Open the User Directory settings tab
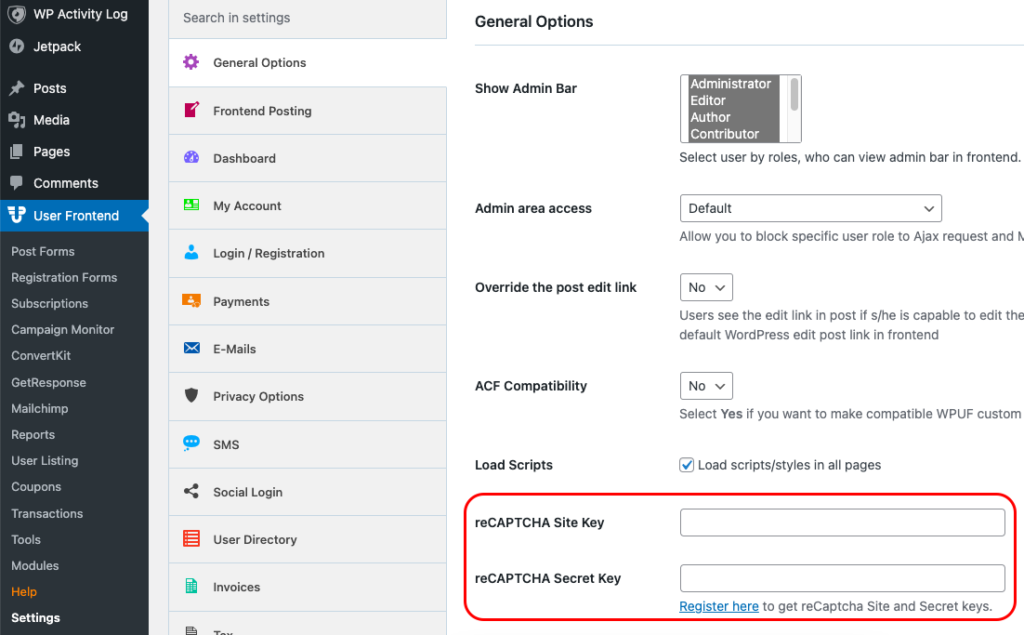The width and height of the screenshot is (1024, 635). 308,540
